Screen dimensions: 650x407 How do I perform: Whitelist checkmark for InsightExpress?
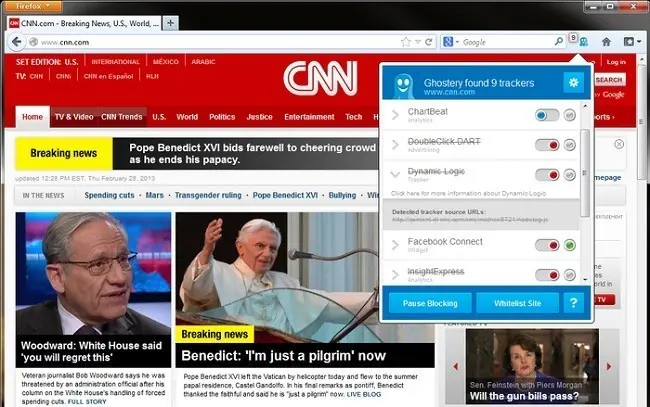(x=570, y=275)
